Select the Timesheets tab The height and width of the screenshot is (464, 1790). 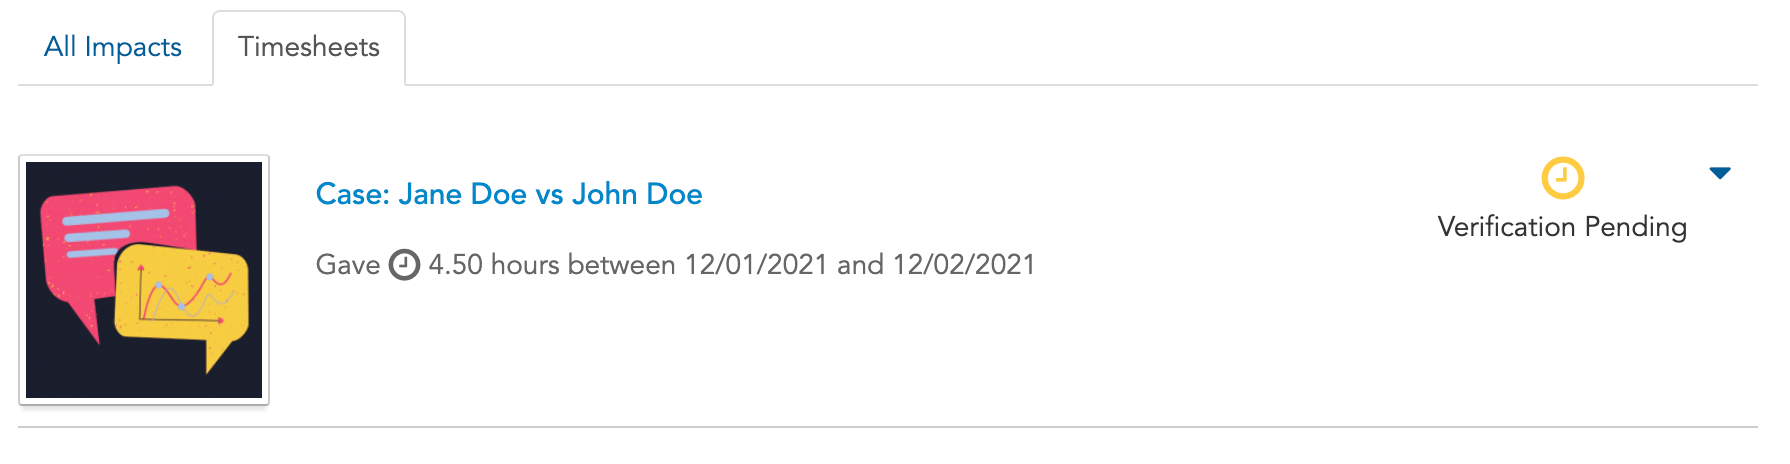(309, 47)
